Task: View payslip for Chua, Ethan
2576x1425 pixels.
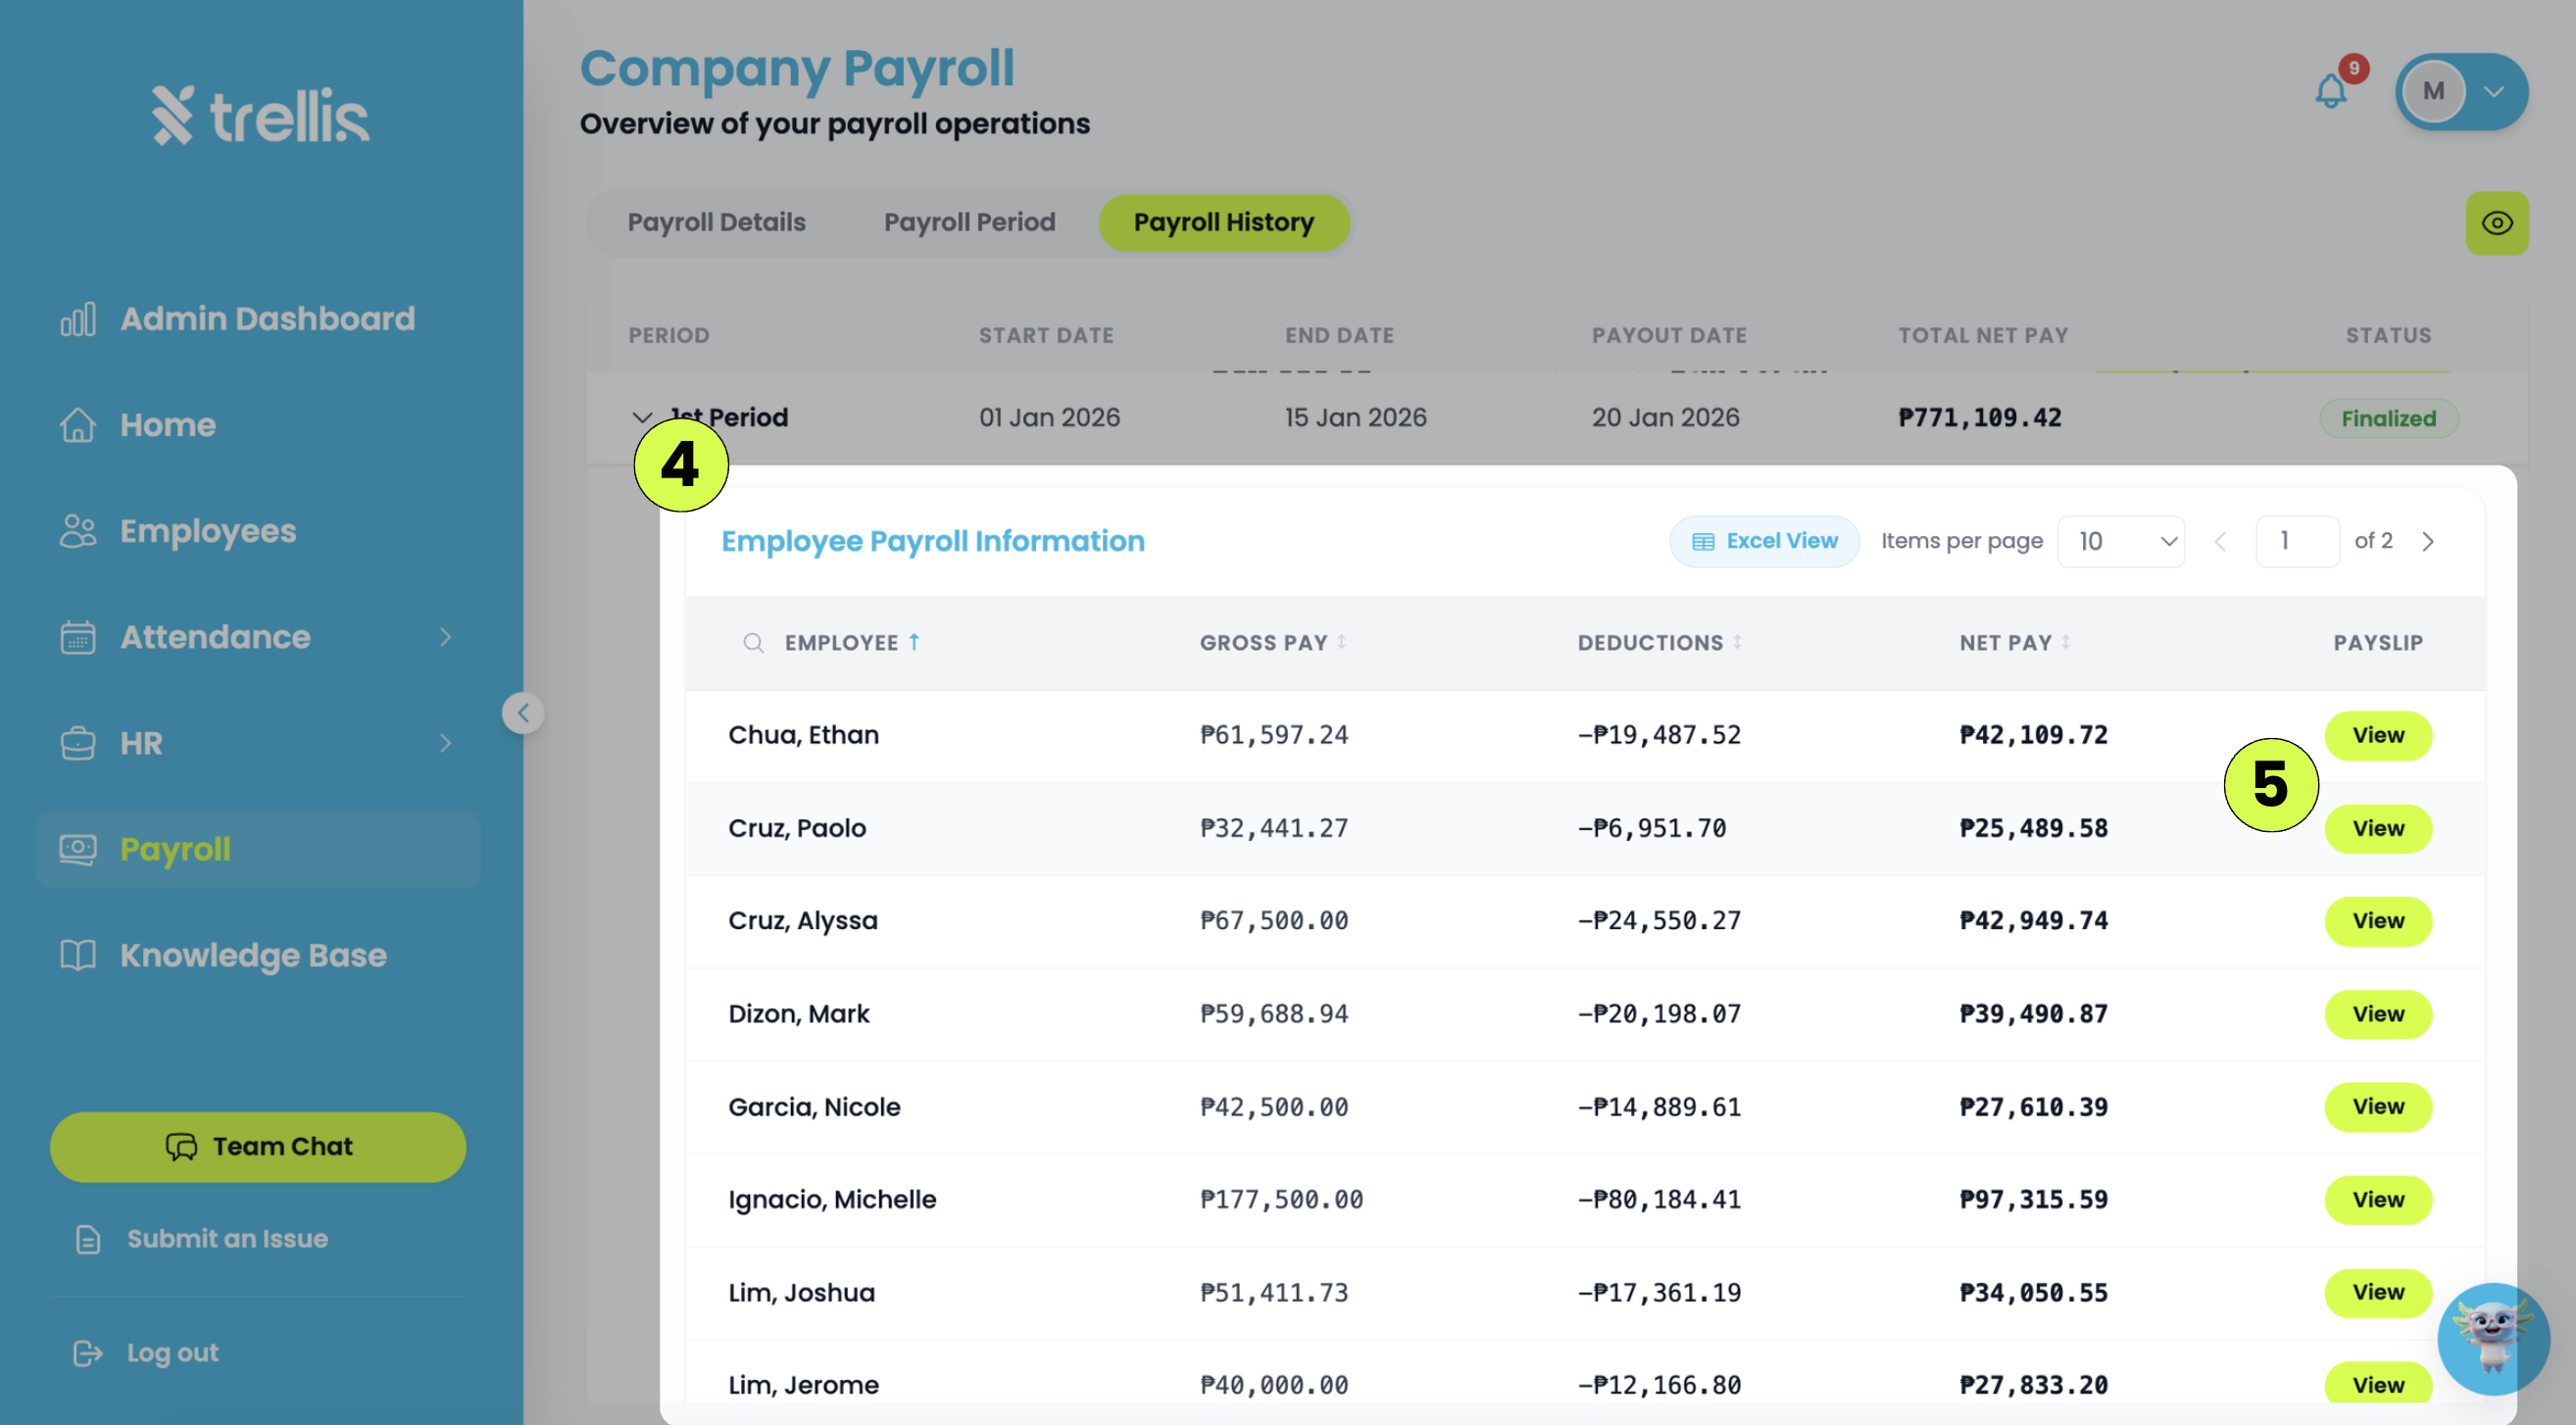Action: [x=2377, y=735]
